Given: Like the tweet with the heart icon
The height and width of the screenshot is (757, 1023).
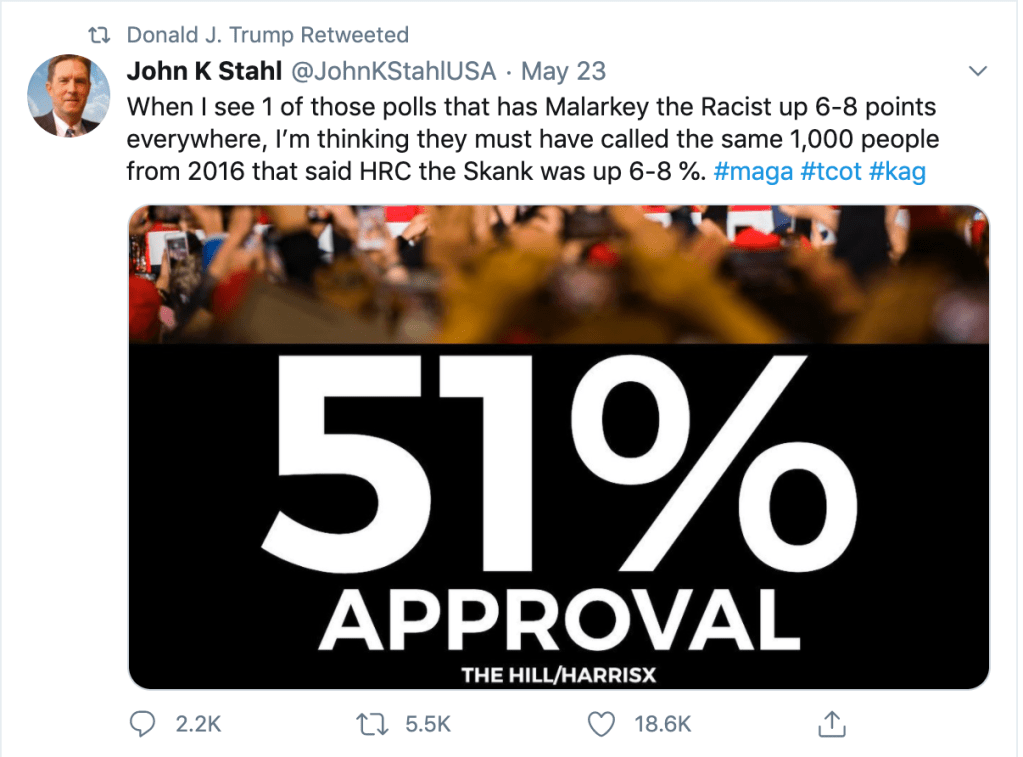Looking at the screenshot, I should tap(601, 722).
